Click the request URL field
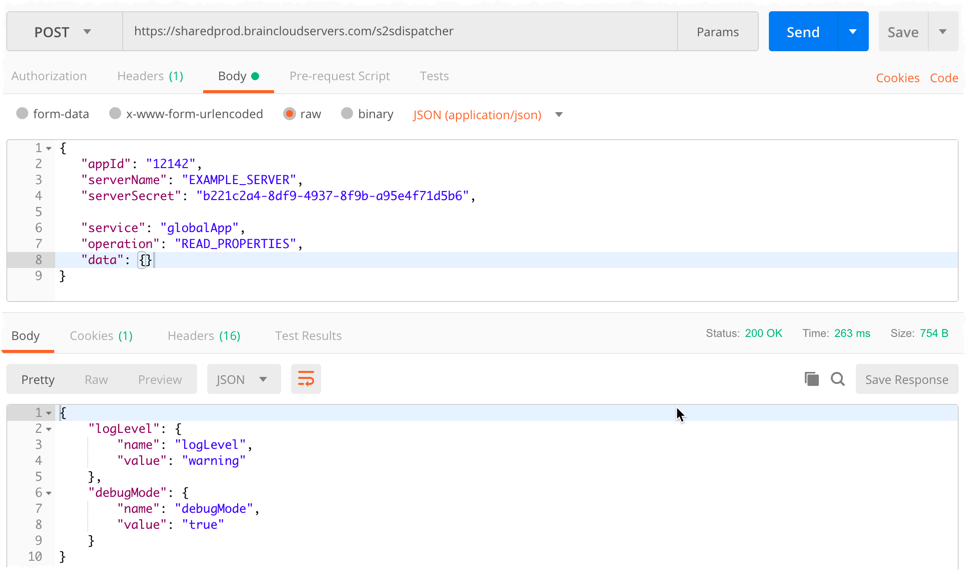This screenshot has width=967, height=570. pyautogui.click(x=400, y=31)
